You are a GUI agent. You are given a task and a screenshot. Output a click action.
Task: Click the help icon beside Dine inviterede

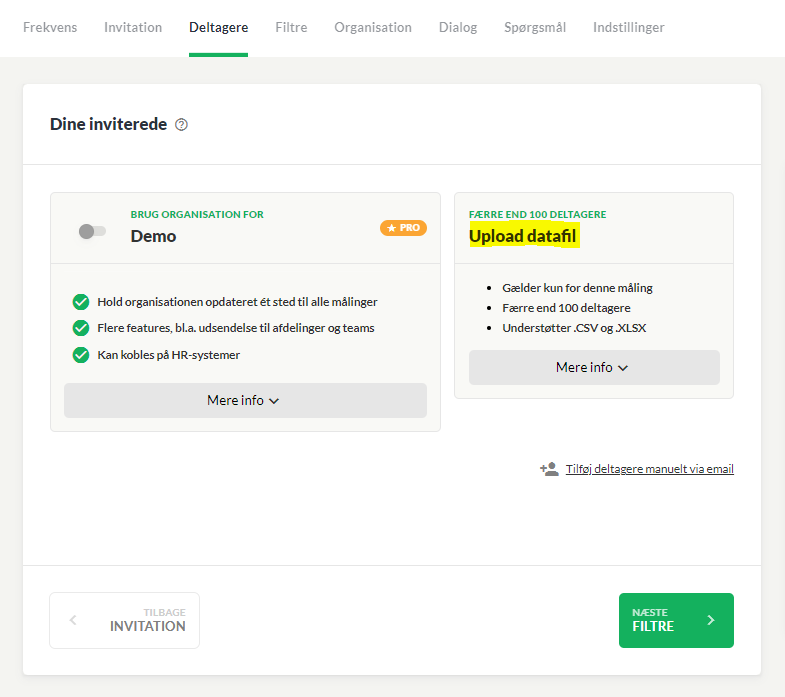181,125
